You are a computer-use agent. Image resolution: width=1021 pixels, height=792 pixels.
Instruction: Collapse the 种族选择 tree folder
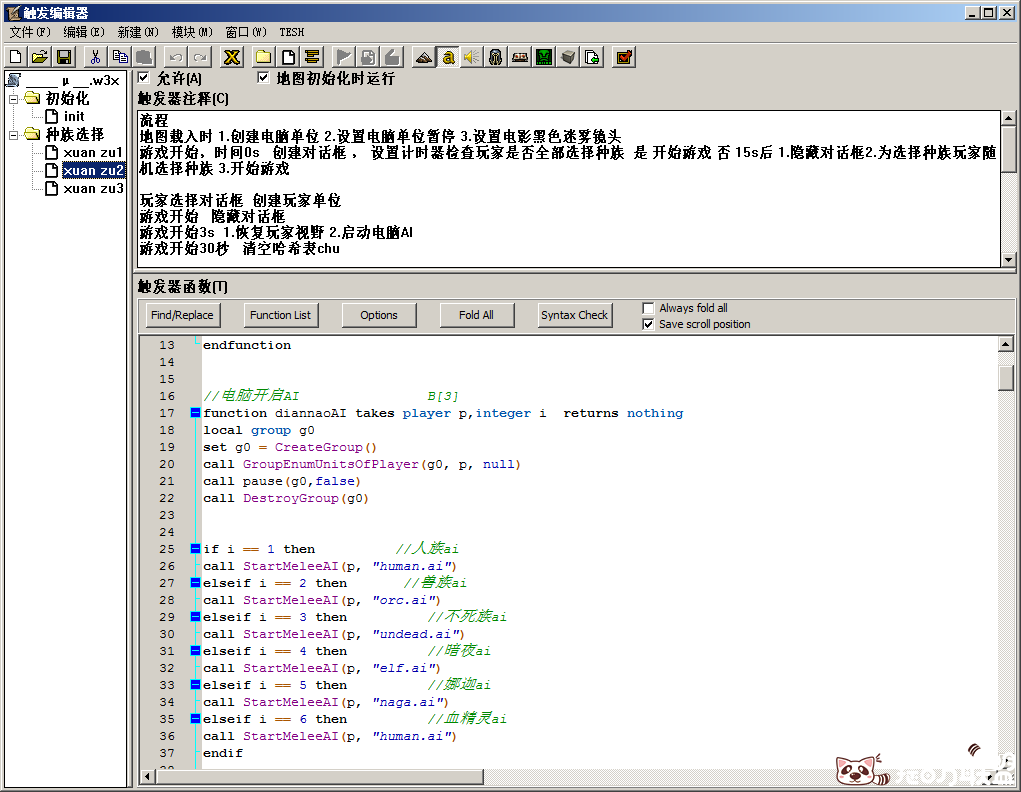click(14, 134)
